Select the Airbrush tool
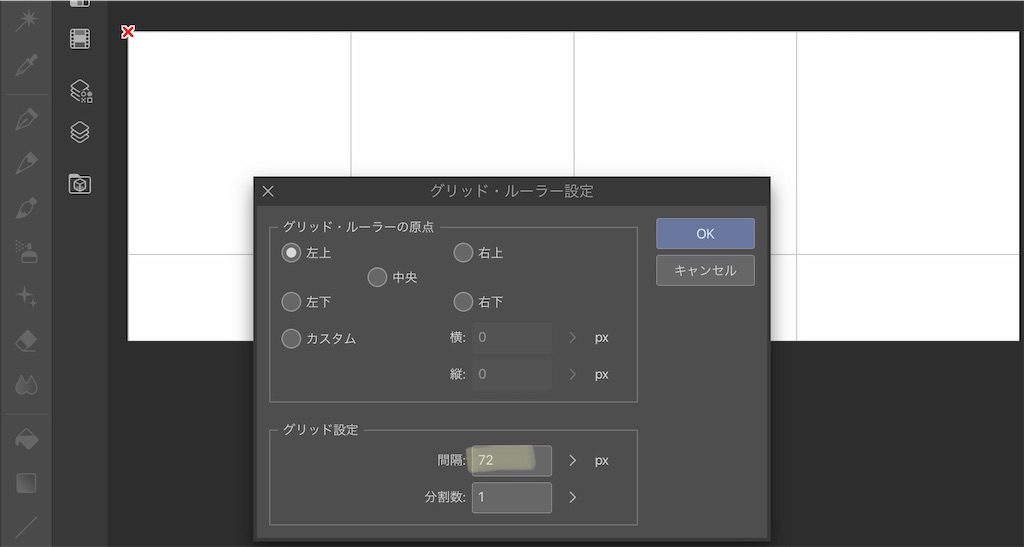Viewport: 1024px width, 547px height. click(x=26, y=251)
